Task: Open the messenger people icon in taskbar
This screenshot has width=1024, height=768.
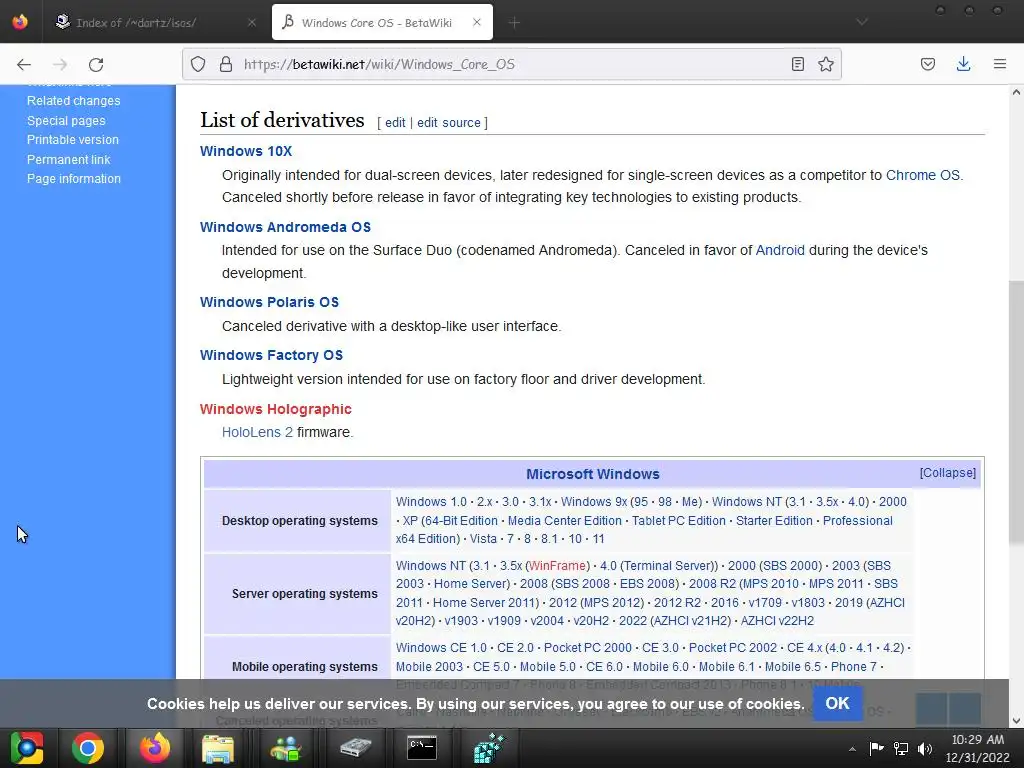Action: tap(286, 748)
